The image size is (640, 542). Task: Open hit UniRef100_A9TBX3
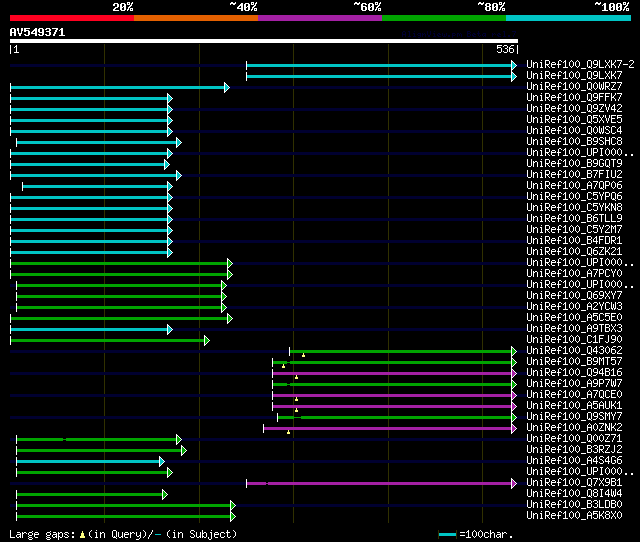point(574,329)
